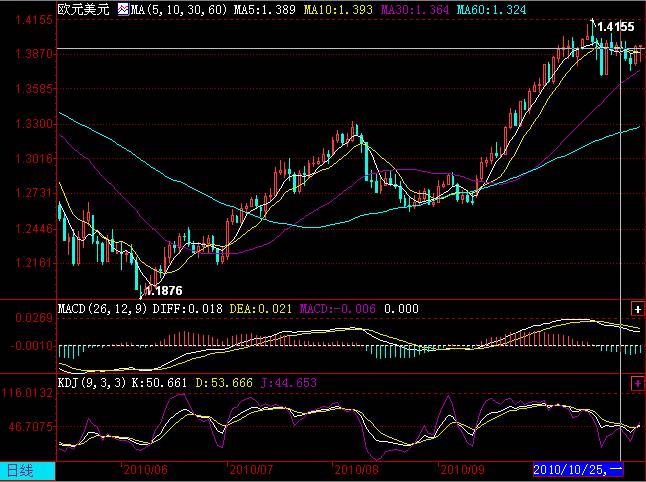Click the 1.4155 high price annotation
This screenshot has height=482, width=646.
[616, 27]
